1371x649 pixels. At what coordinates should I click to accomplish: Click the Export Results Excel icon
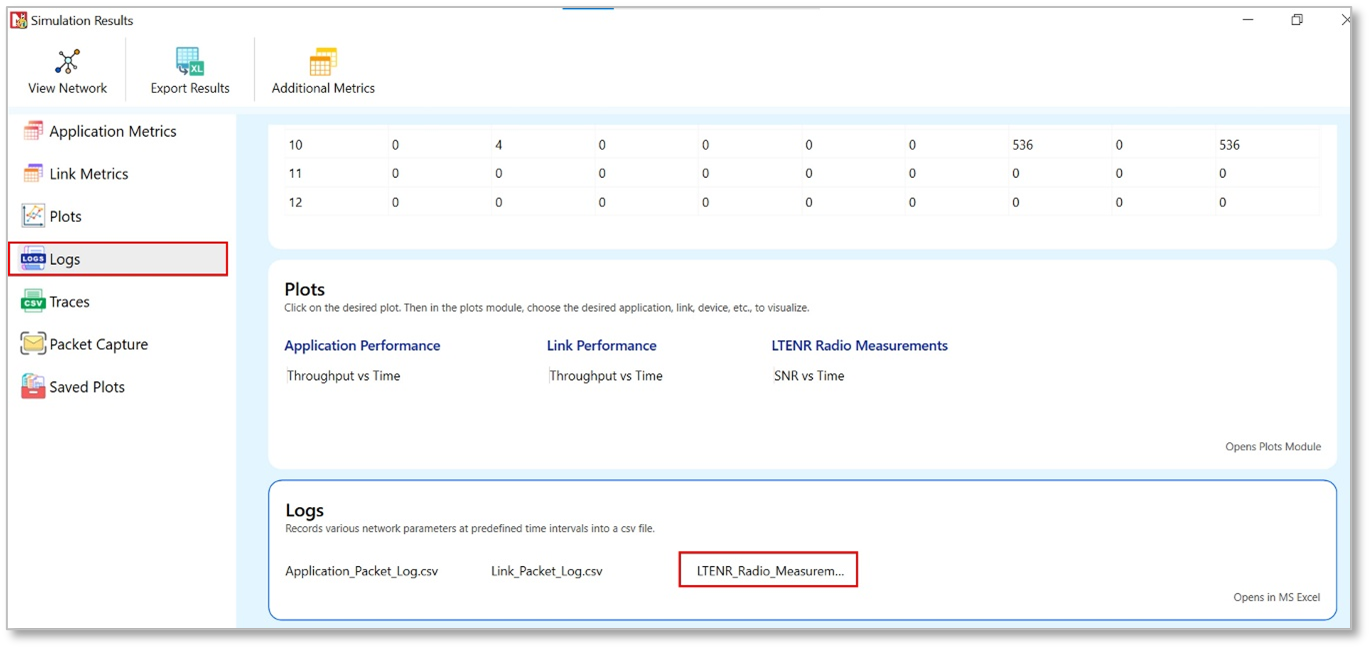189,62
